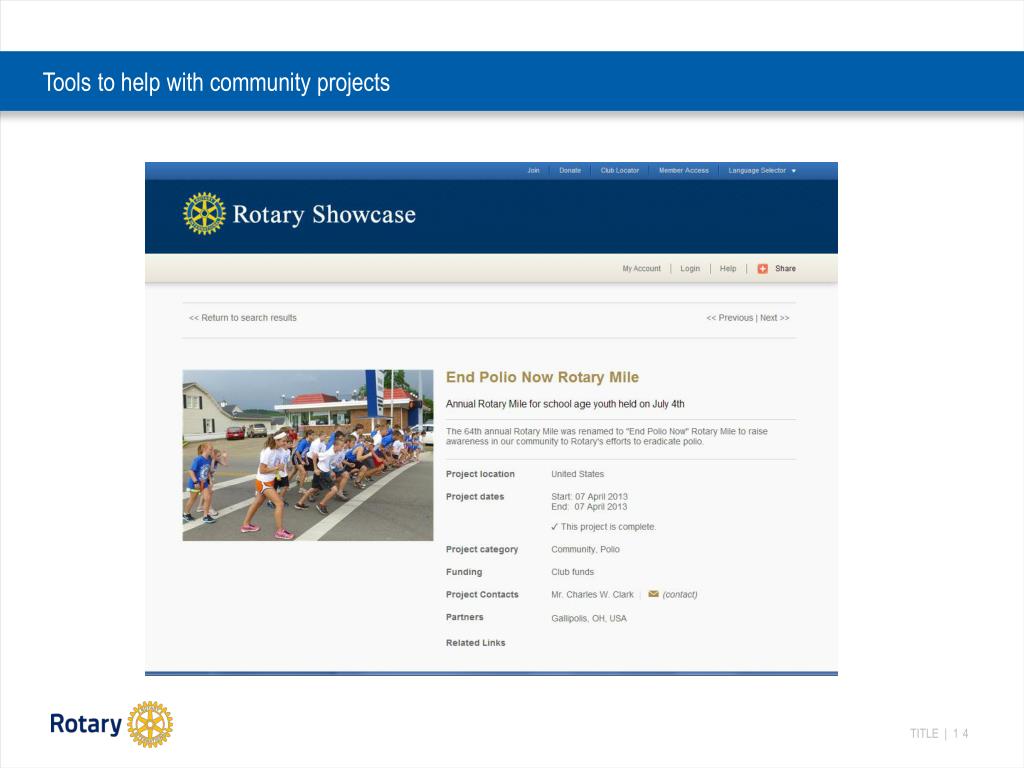Click the (contact) link for Charles Clark

680,594
